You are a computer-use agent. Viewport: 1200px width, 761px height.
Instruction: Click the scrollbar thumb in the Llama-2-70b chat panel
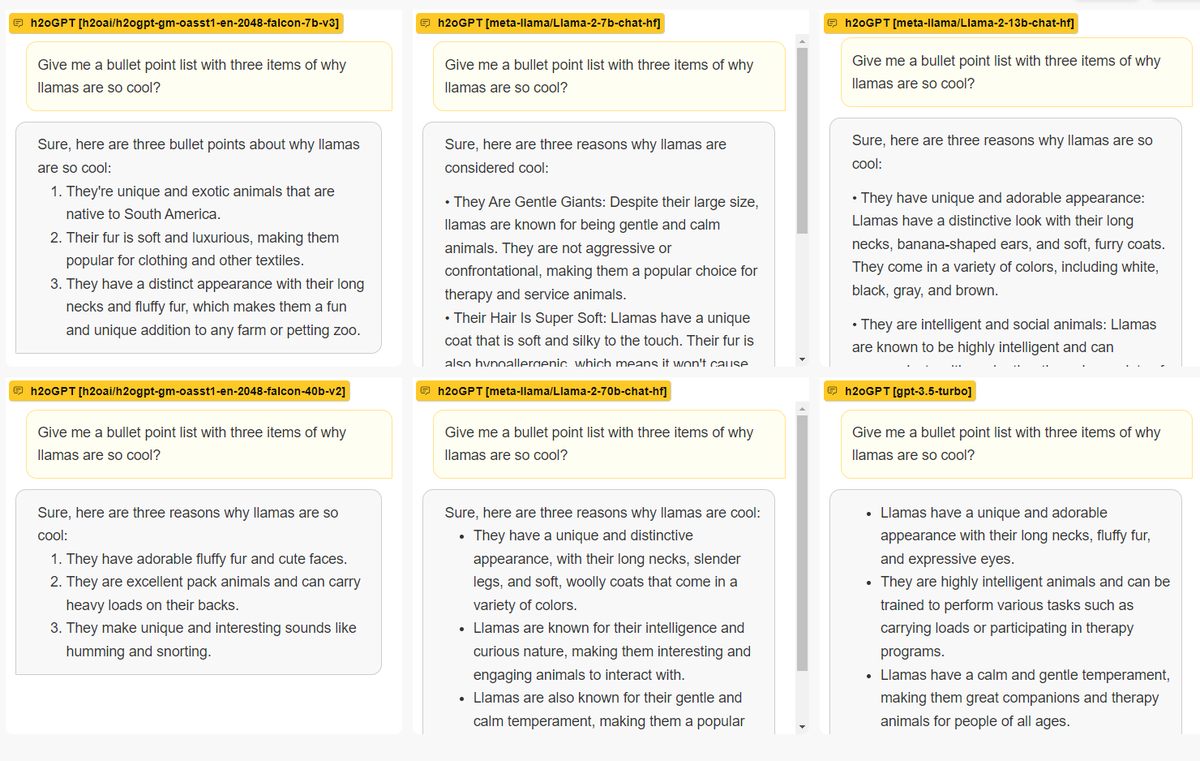pos(801,543)
